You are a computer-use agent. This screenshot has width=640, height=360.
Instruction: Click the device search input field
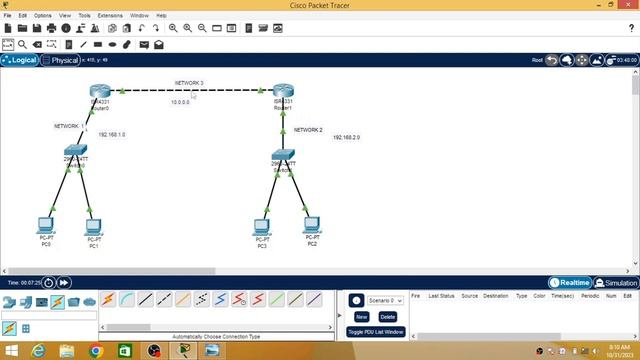(49, 315)
